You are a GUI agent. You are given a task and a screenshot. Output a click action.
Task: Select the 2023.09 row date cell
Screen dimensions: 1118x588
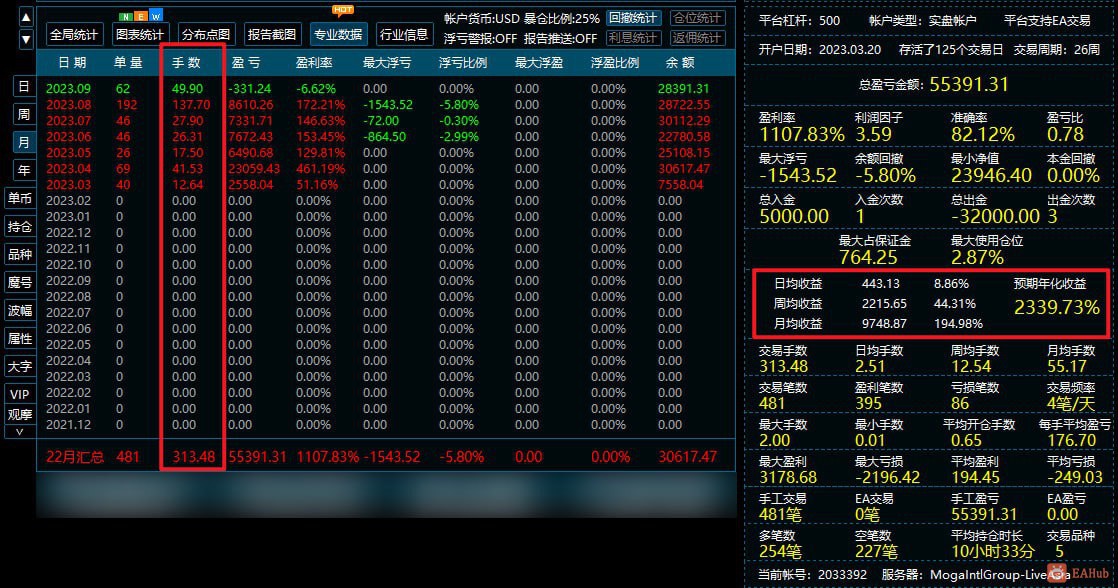coord(68,89)
